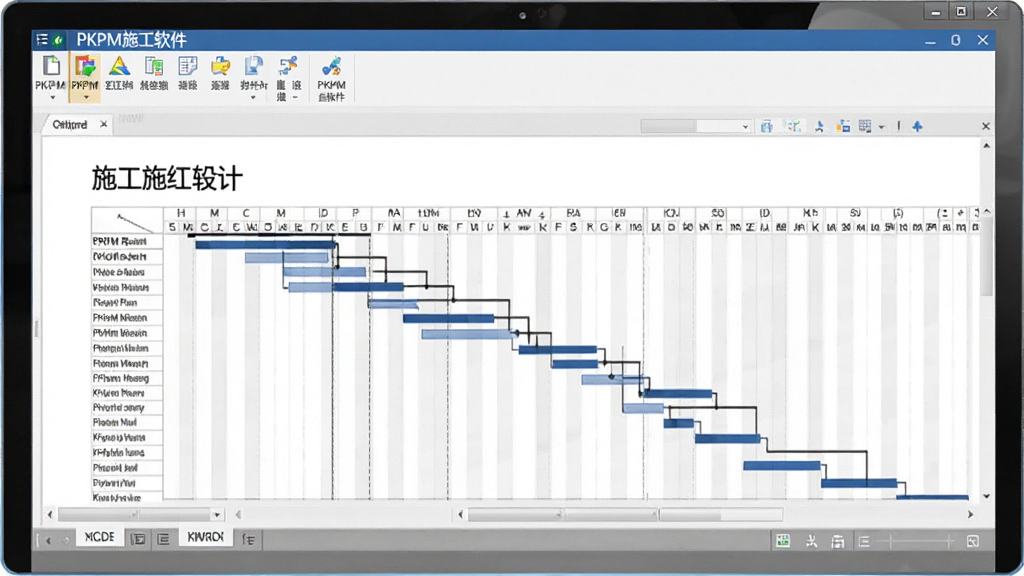Viewport: 1024px width, 576px height.
Task: Click the up arrow at the Gantt timescale right edge
Action: pos(986,212)
